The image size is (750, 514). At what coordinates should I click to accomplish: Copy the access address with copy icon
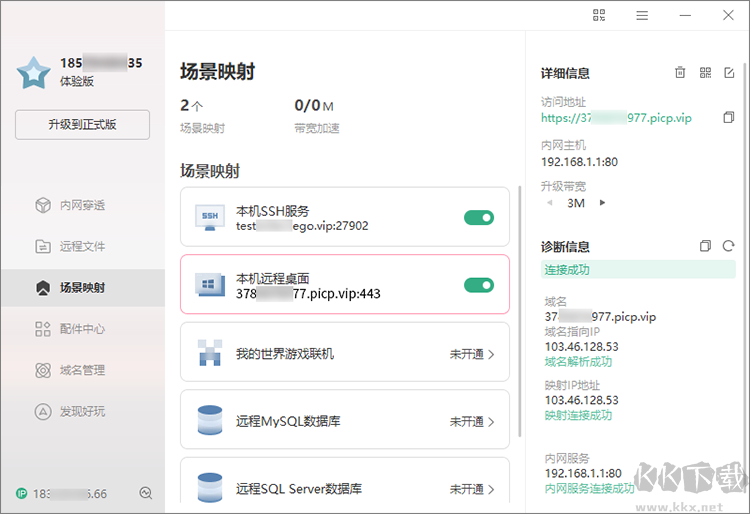728,118
